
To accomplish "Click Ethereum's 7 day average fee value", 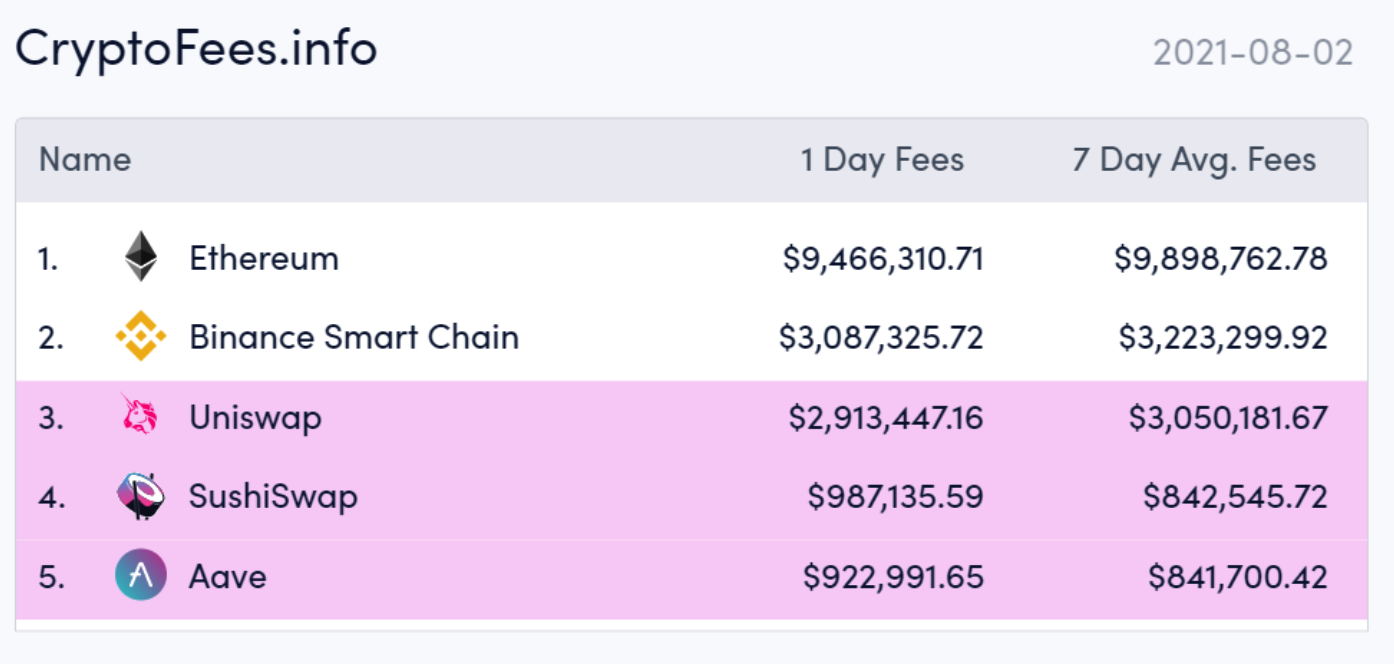I will [1222, 257].
